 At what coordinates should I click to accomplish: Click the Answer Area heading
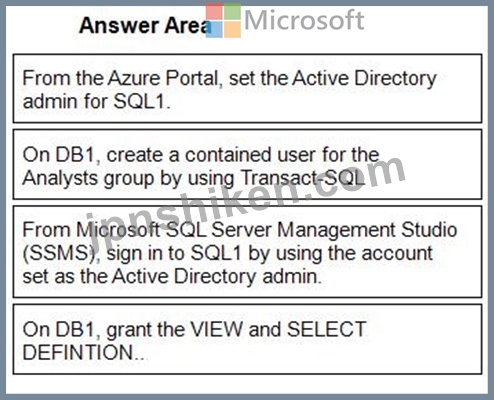click(x=145, y=25)
